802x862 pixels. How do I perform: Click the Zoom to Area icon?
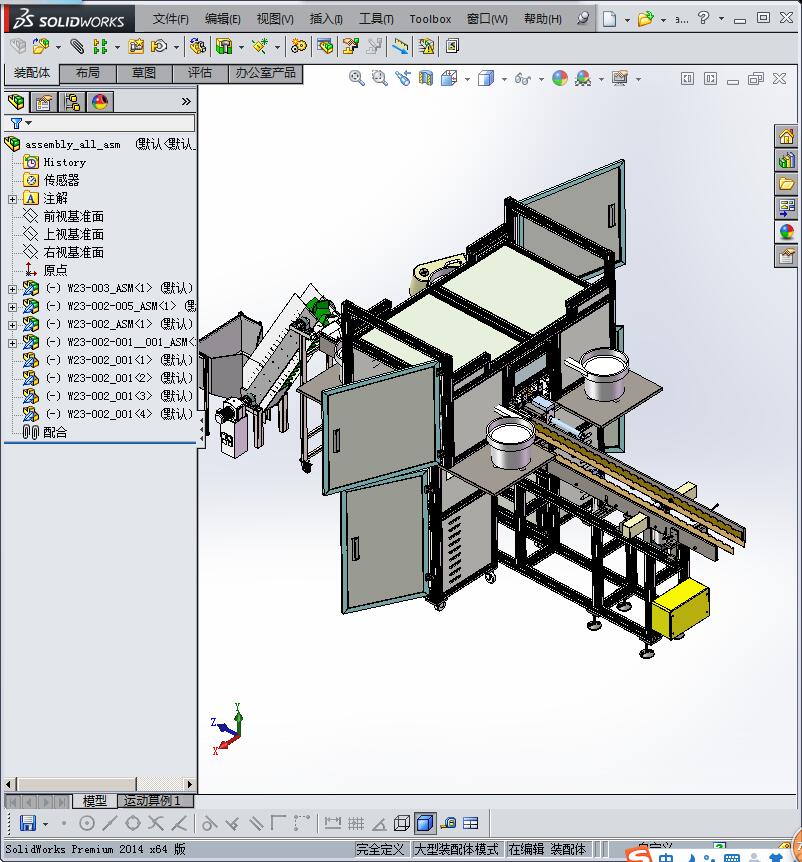[379, 79]
